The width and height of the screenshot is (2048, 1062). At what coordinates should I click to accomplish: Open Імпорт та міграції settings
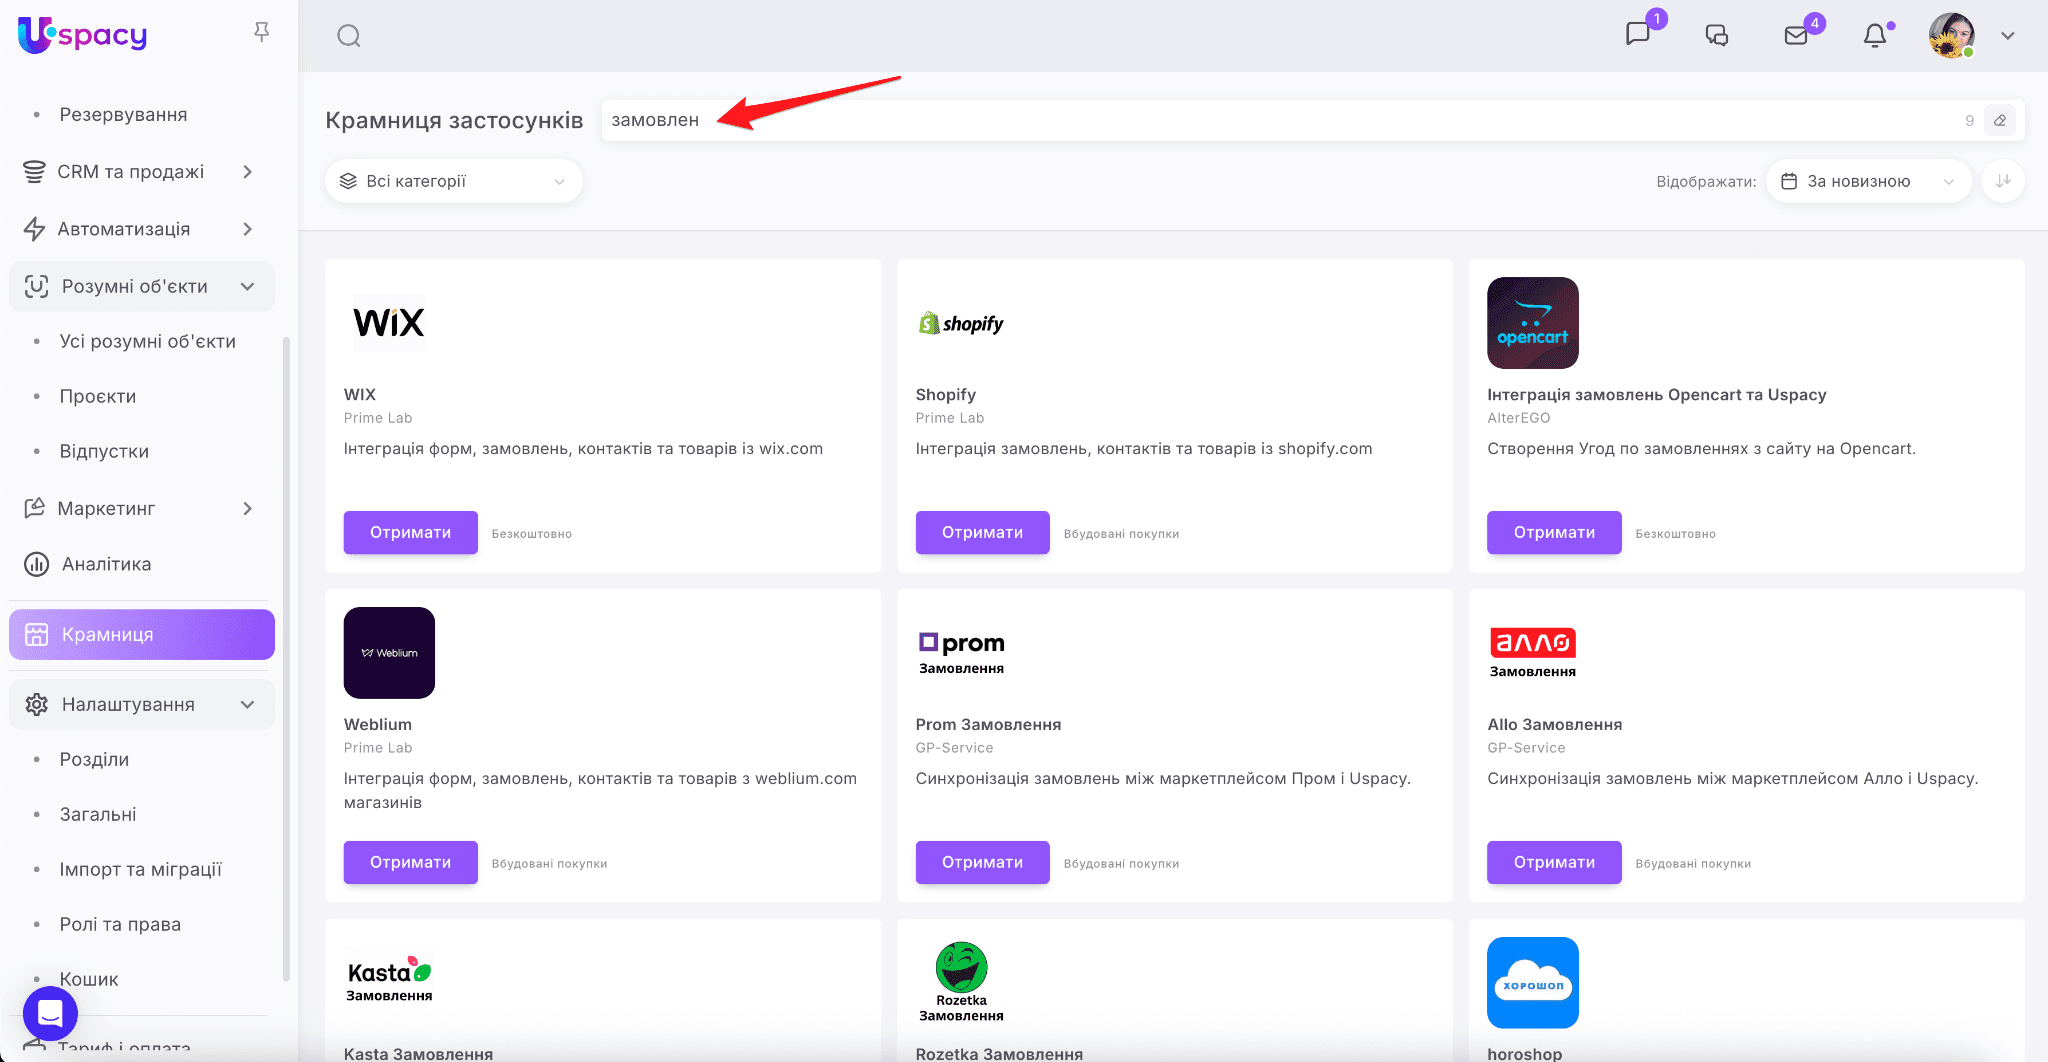[x=141, y=870]
